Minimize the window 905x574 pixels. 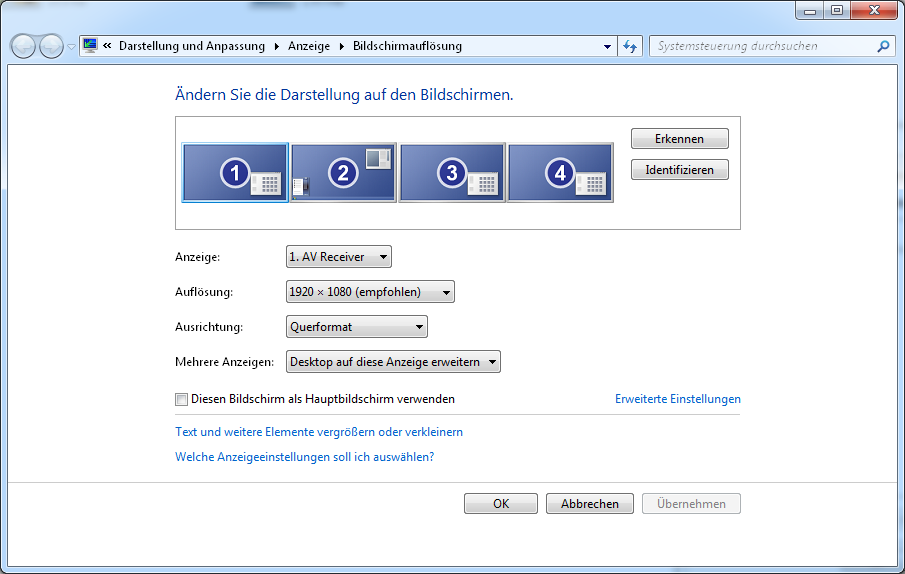click(810, 10)
